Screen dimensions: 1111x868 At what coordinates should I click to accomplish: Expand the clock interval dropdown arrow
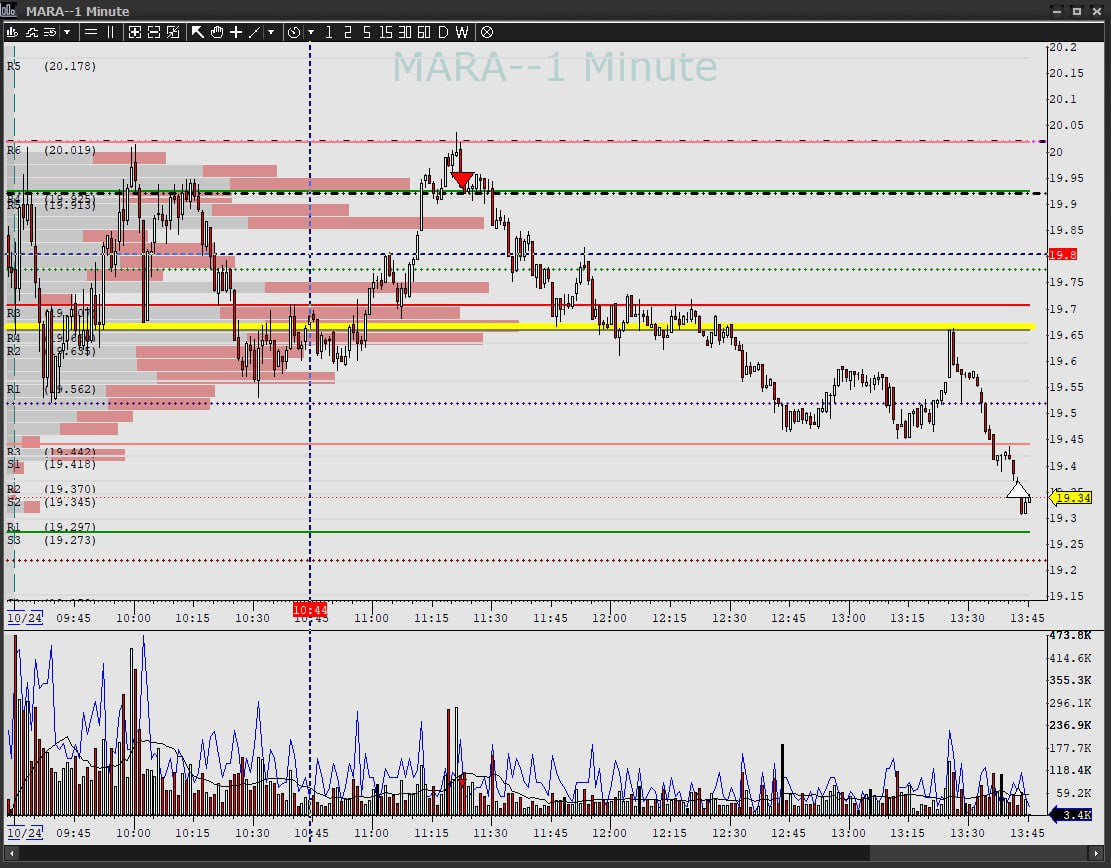(x=311, y=32)
